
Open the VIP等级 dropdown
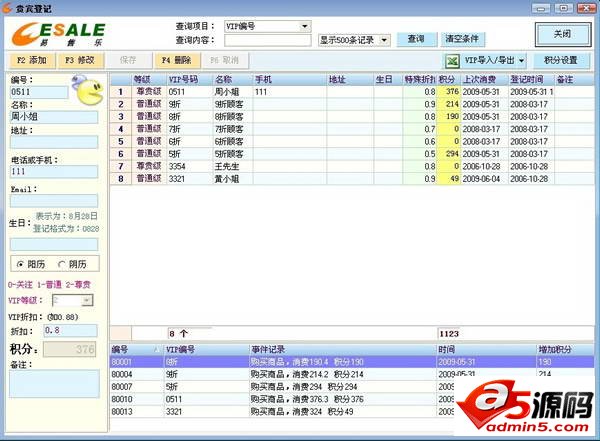coord(87,301)
